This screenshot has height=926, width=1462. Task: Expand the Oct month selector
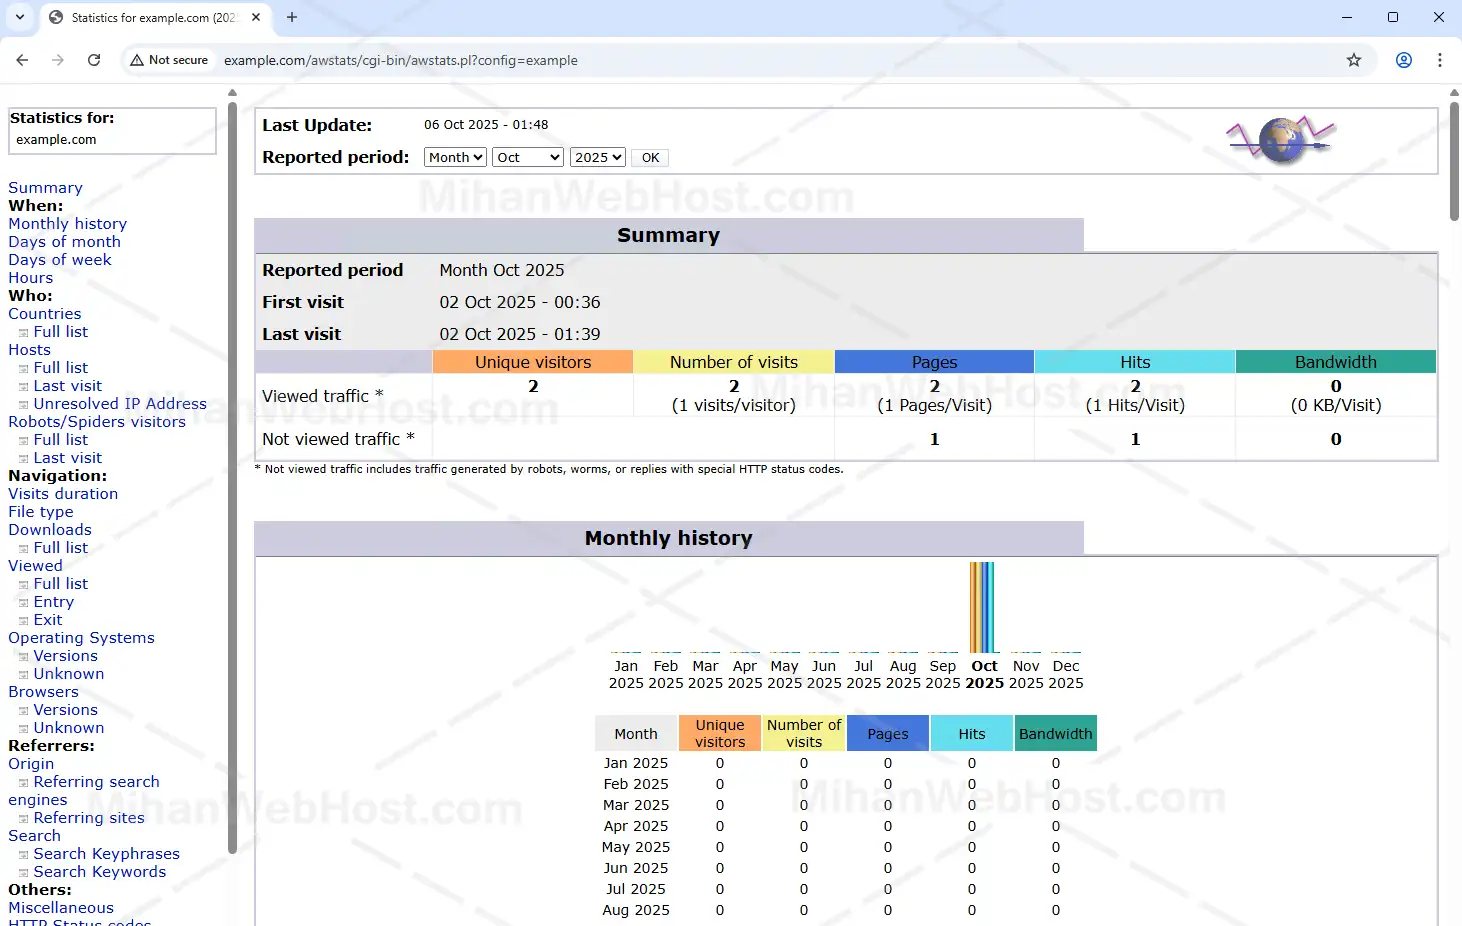[528, 157]
